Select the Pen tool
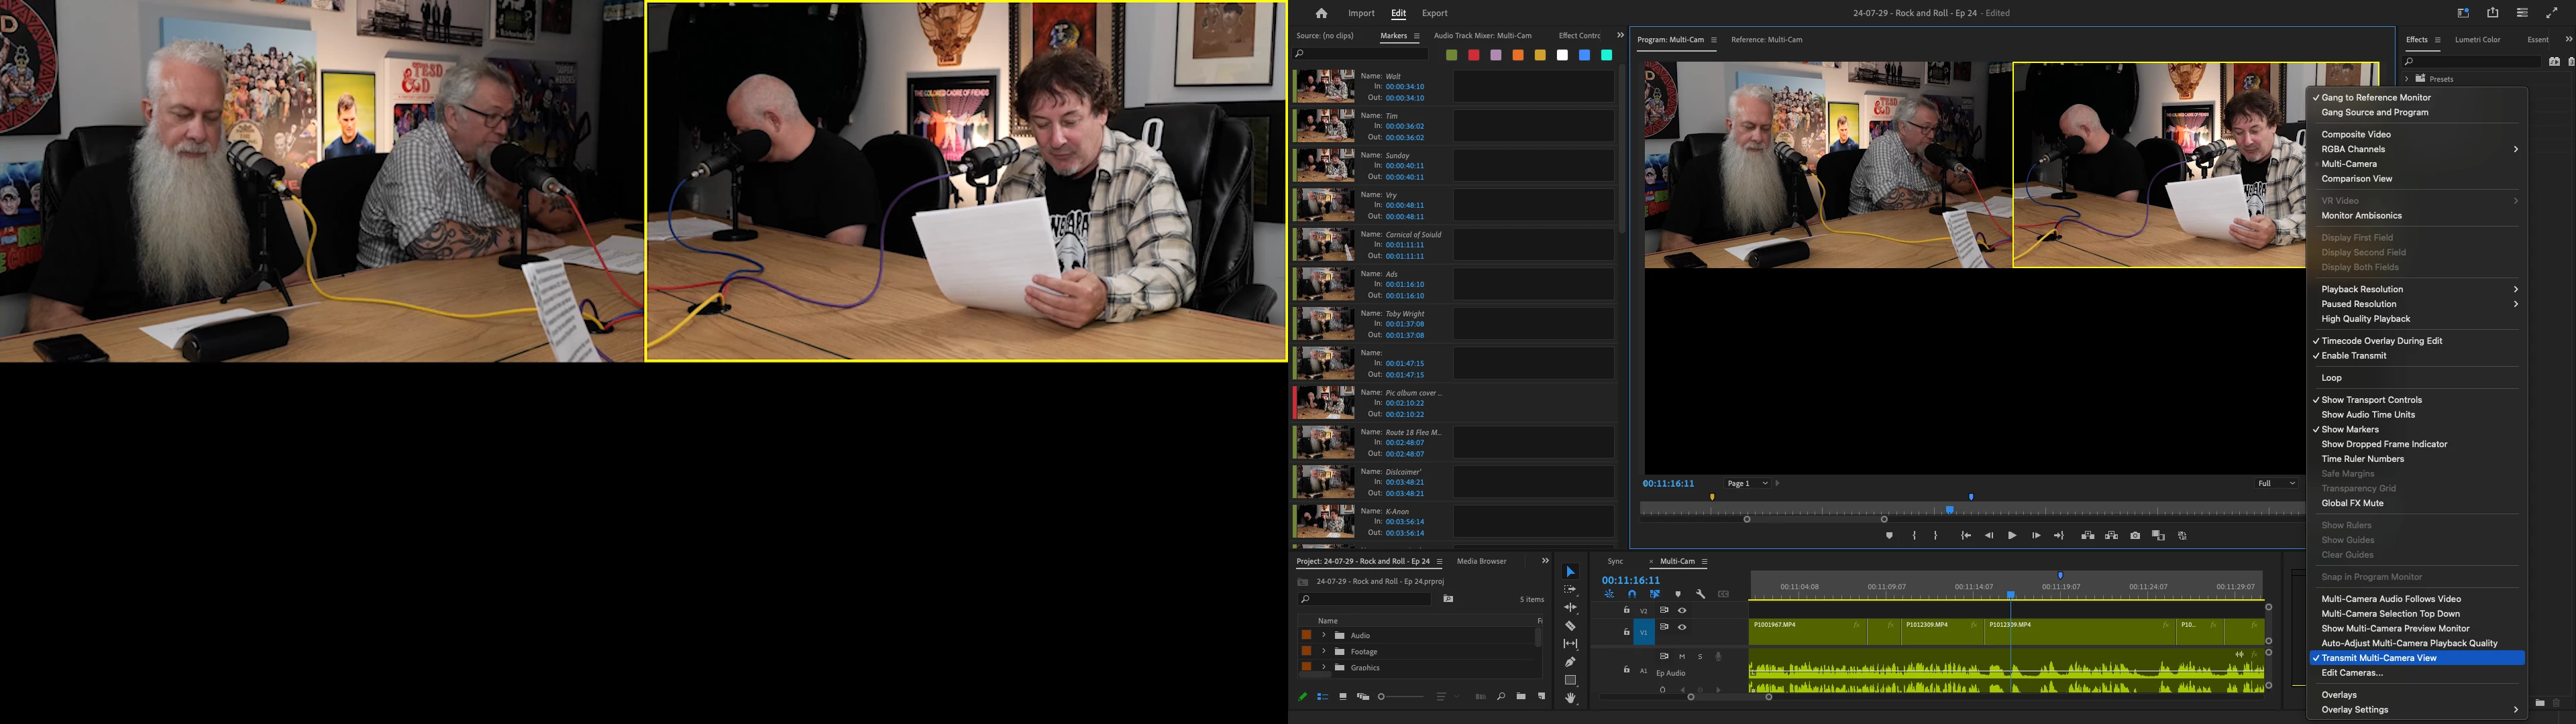The width and height of the screenshot is (2576, 724). [1570, 662]
